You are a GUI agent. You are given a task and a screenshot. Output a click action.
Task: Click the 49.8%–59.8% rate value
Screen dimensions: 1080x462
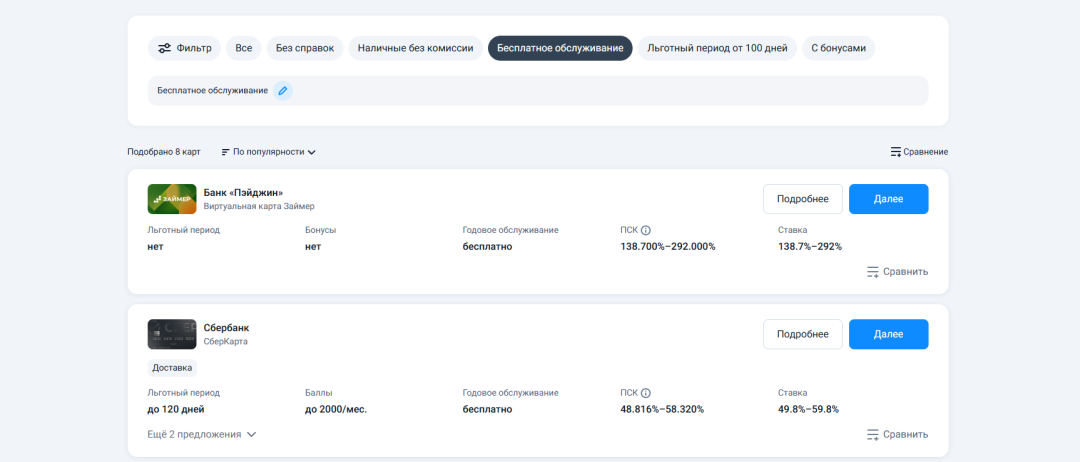coord(808,410)
